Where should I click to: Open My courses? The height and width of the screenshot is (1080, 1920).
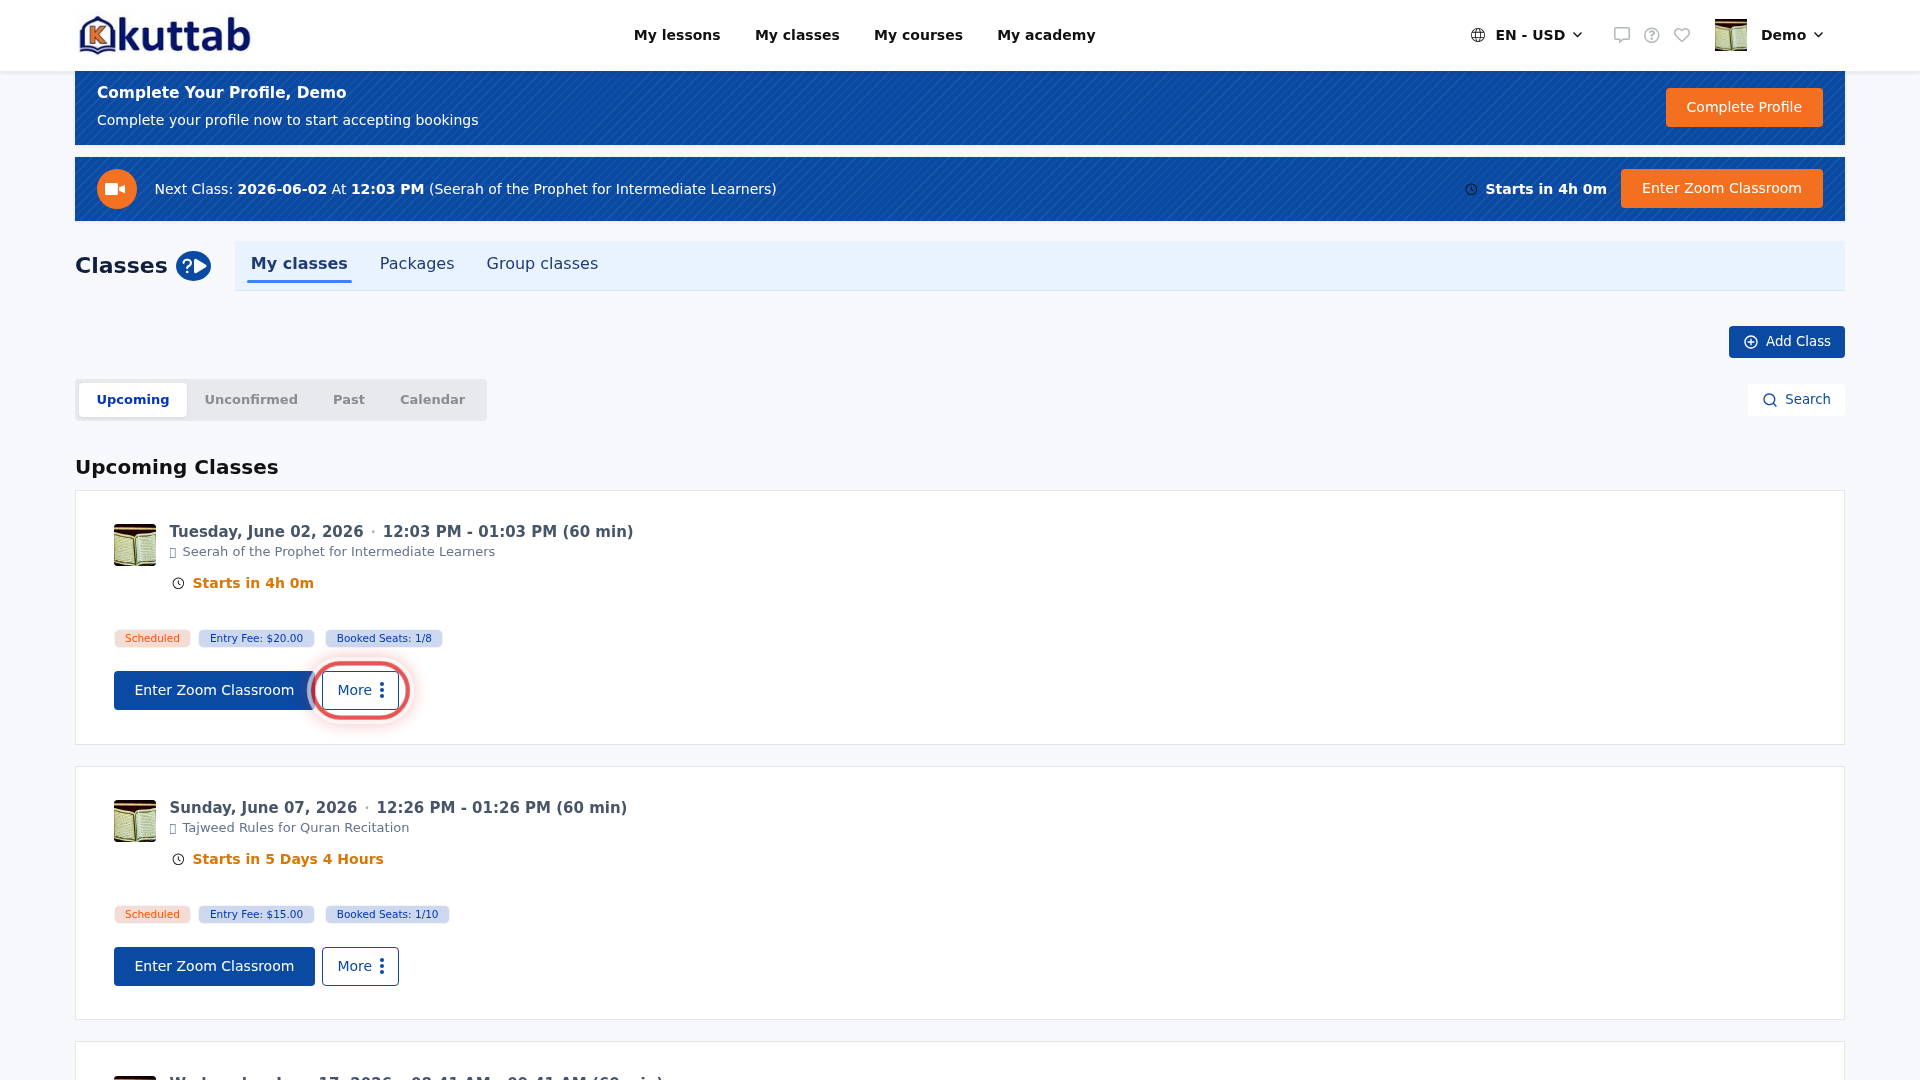(918, 35)
